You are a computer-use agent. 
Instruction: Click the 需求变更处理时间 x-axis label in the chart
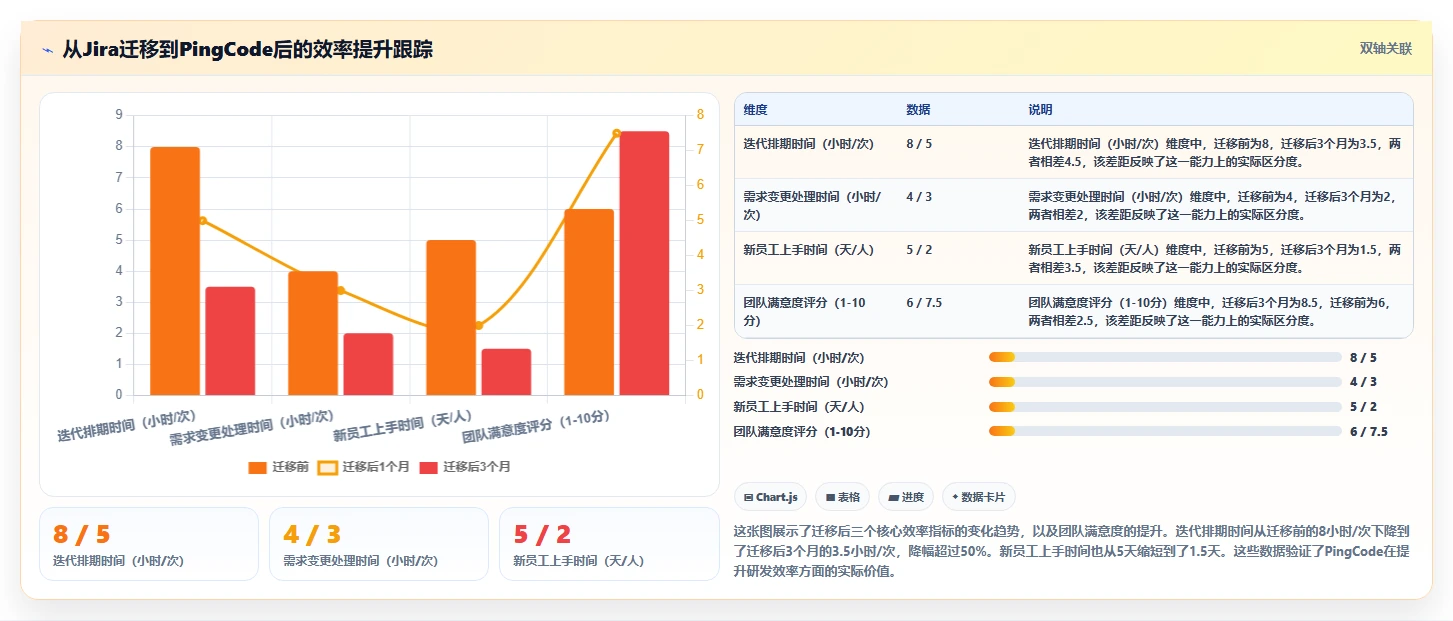tap(252, 427)
